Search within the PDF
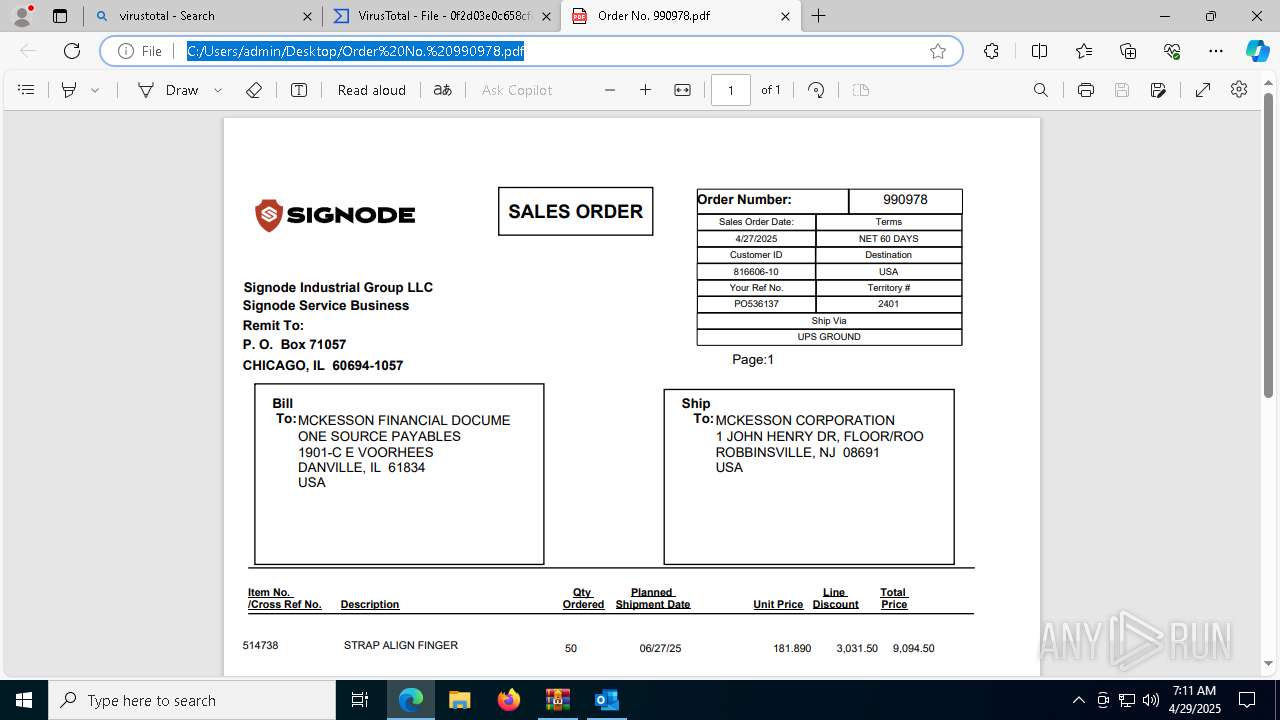The width and height of the screenshot is (1280, 720). [x=1041, y=90]
